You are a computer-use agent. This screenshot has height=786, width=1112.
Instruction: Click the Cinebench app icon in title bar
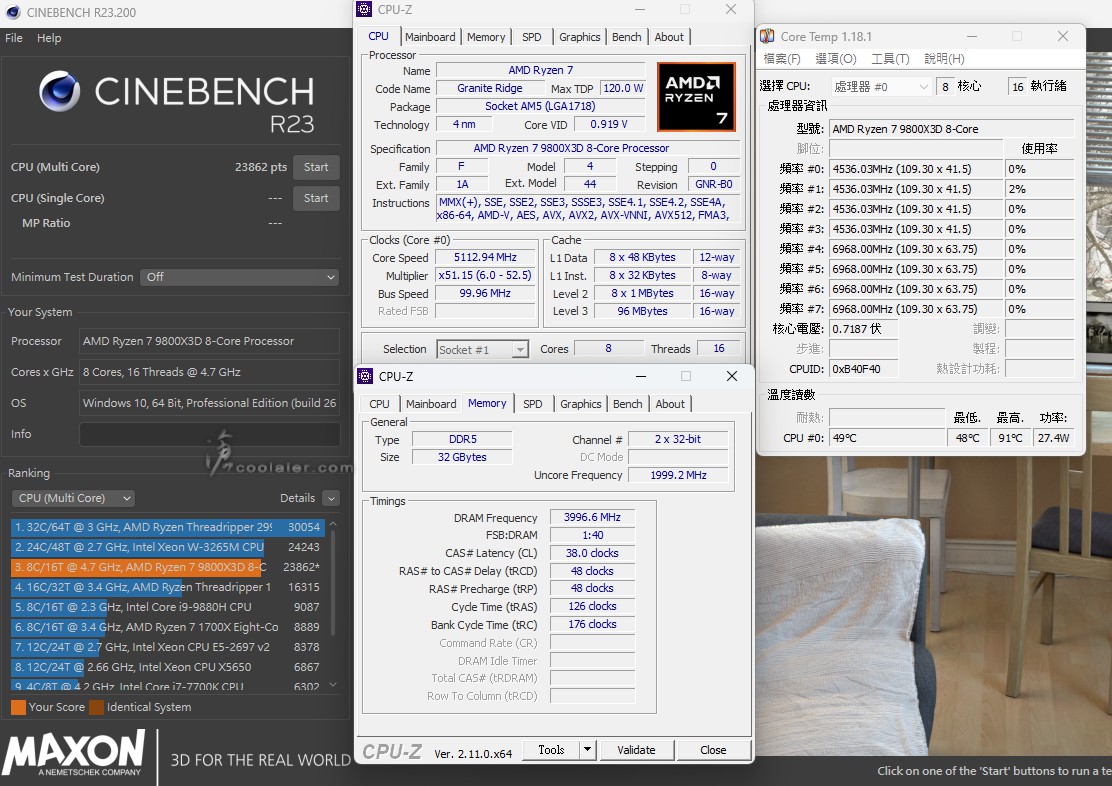pyautogui.click(x=13, y=12)
